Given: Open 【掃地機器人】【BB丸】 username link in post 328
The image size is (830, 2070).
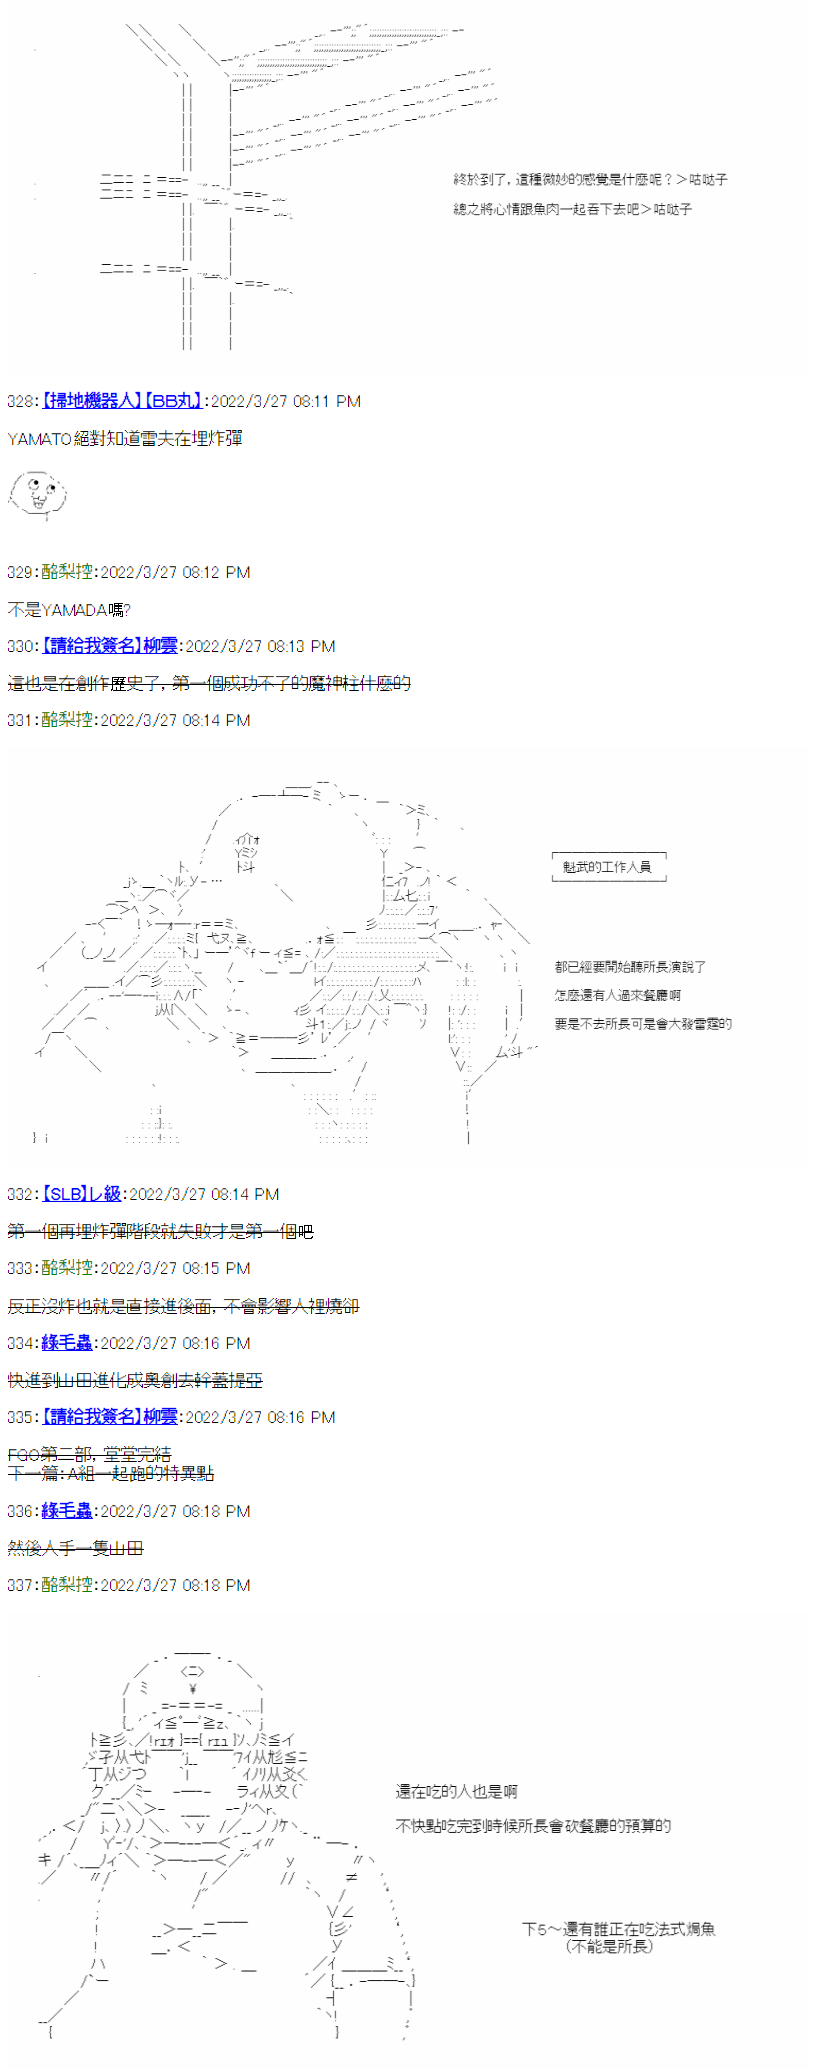Looking at the screenshot, I should (122, 401).
